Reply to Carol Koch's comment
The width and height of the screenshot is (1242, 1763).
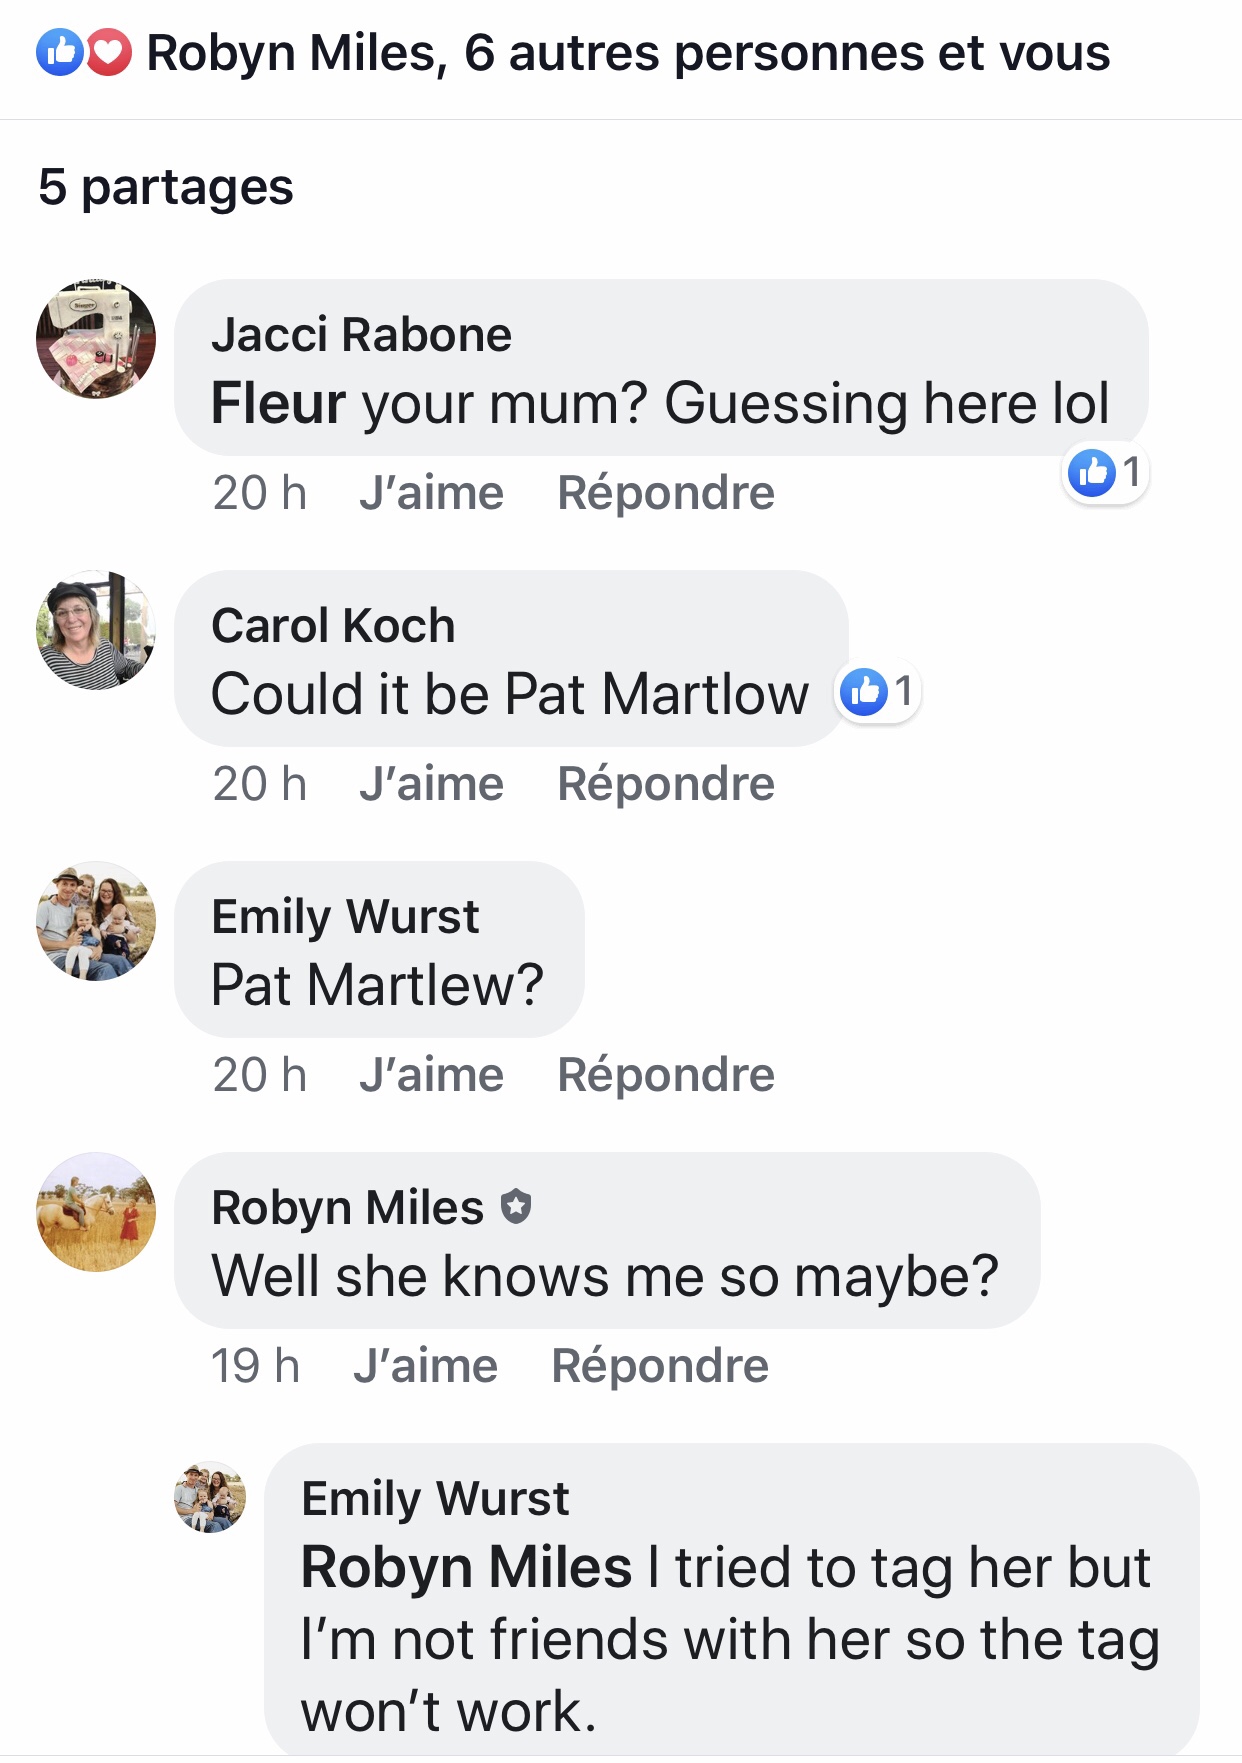point(666,784)
